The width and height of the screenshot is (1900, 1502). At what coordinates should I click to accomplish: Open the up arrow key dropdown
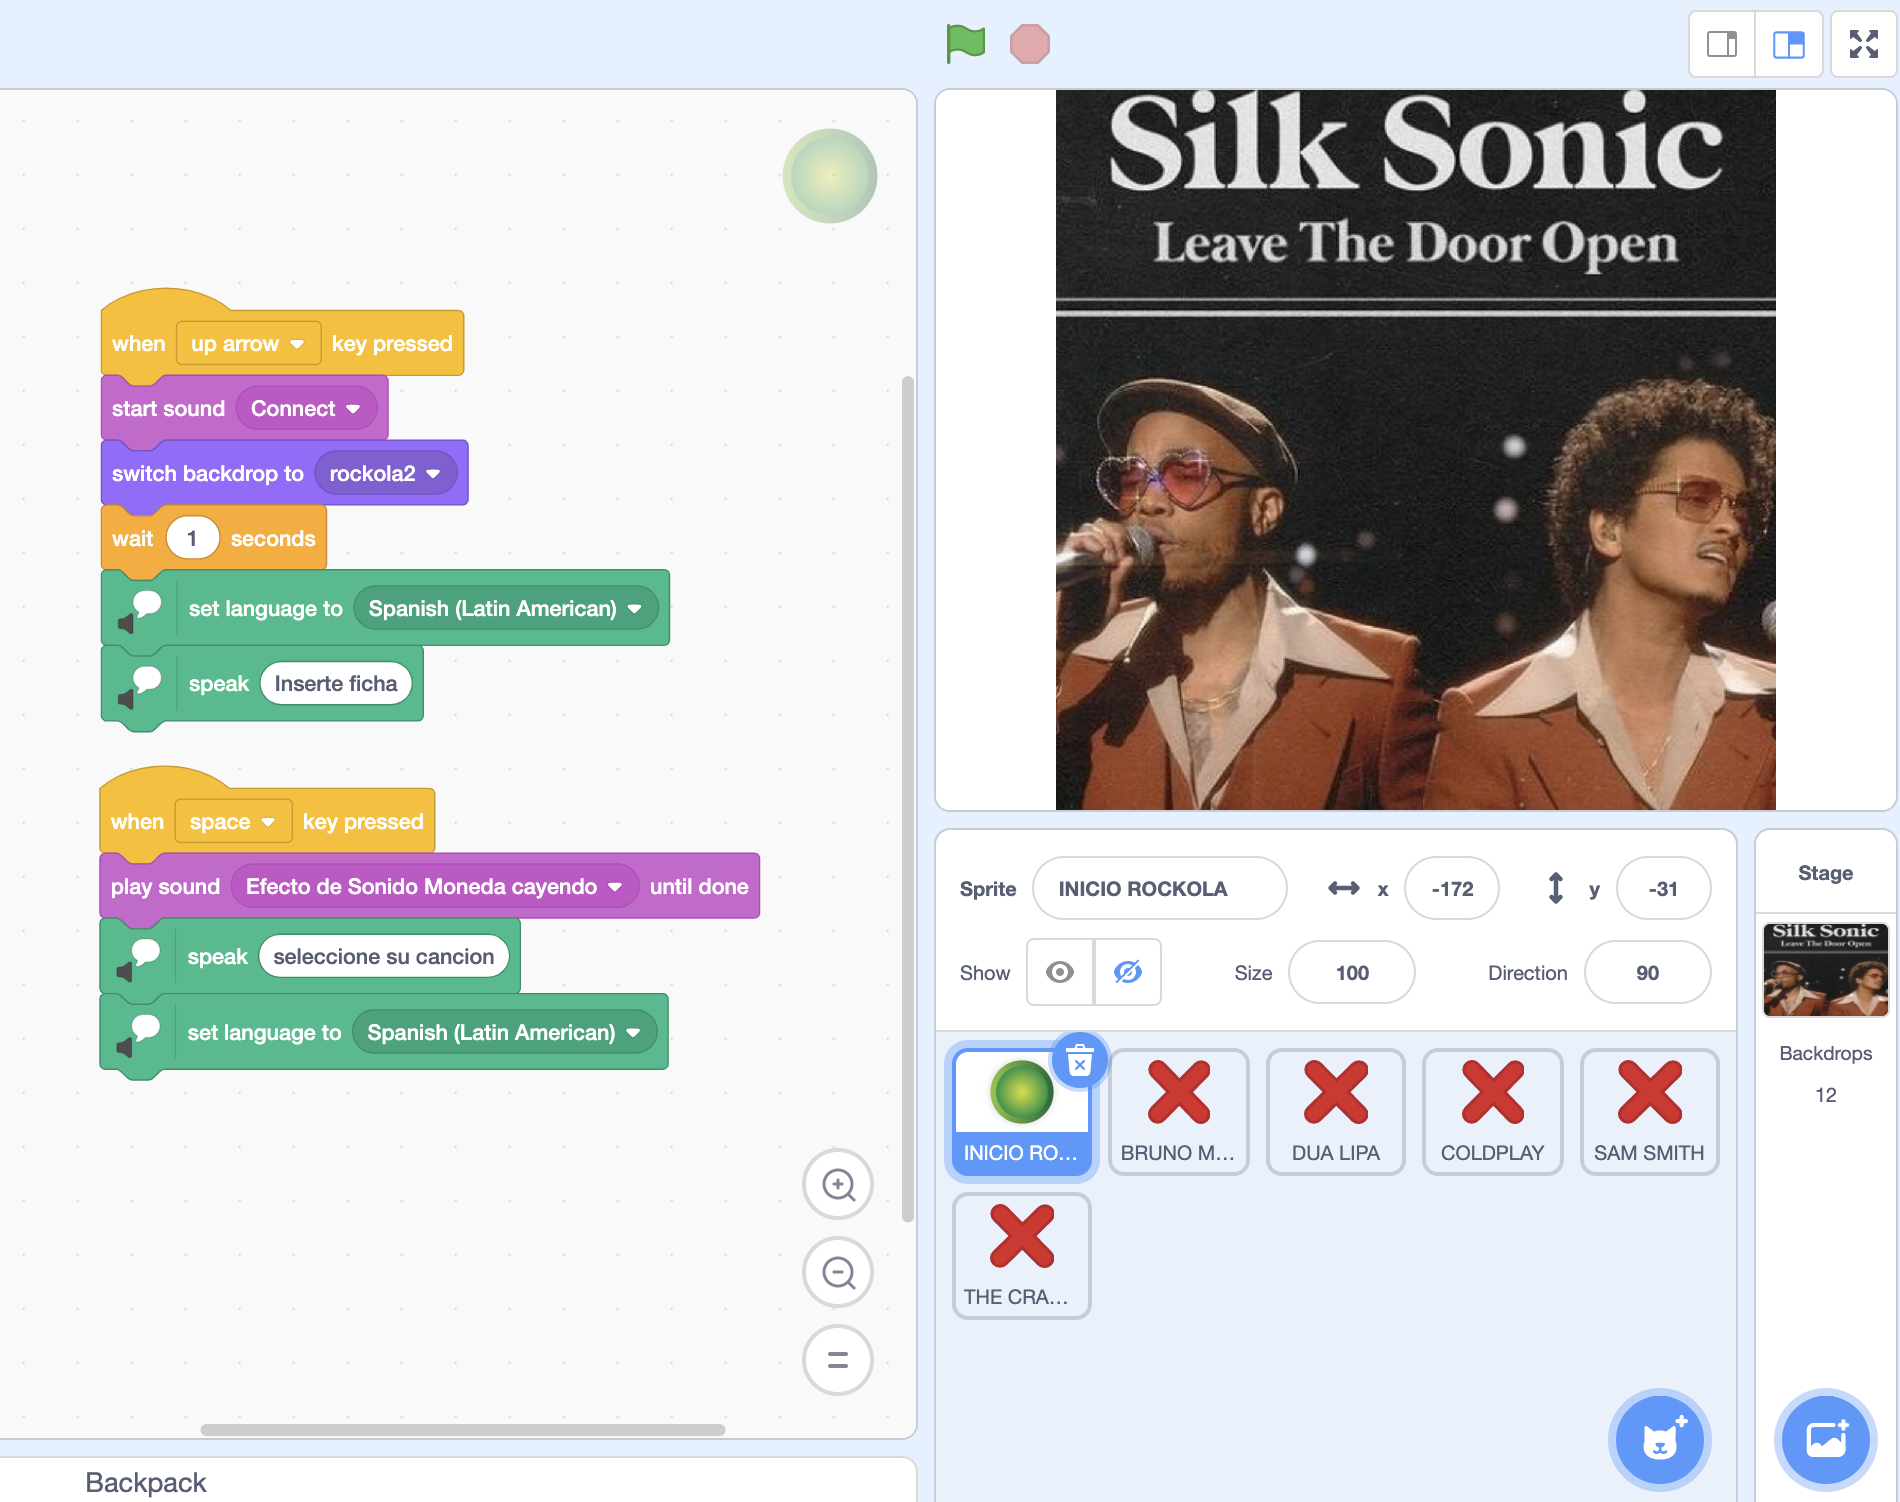click(248, 344)
